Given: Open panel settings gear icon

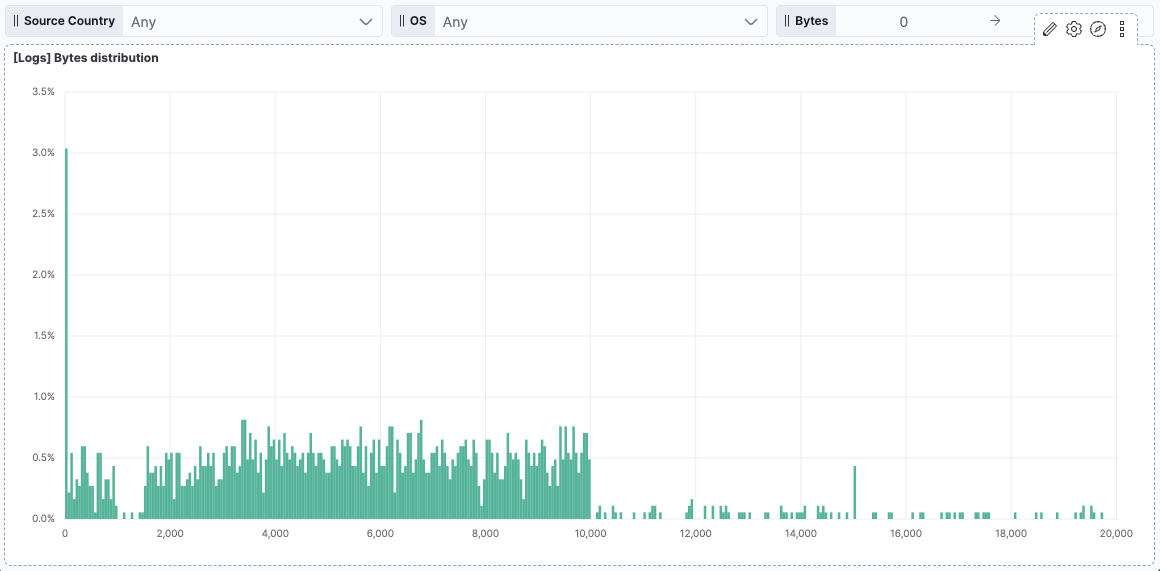Looking at the screenshot, I should pos(1073,29).
